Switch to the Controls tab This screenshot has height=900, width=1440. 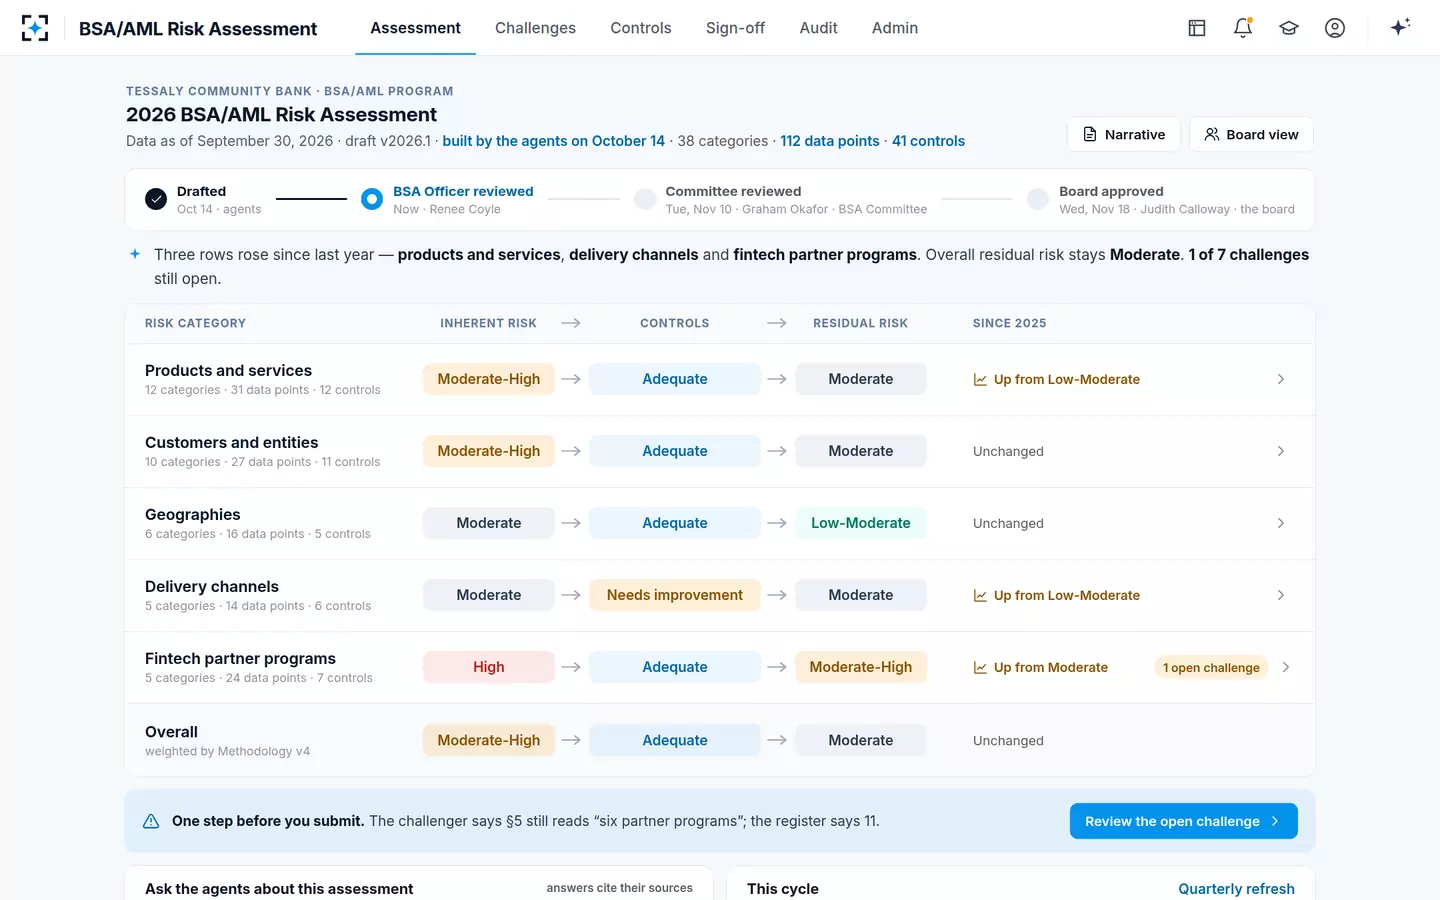(641, 28)
